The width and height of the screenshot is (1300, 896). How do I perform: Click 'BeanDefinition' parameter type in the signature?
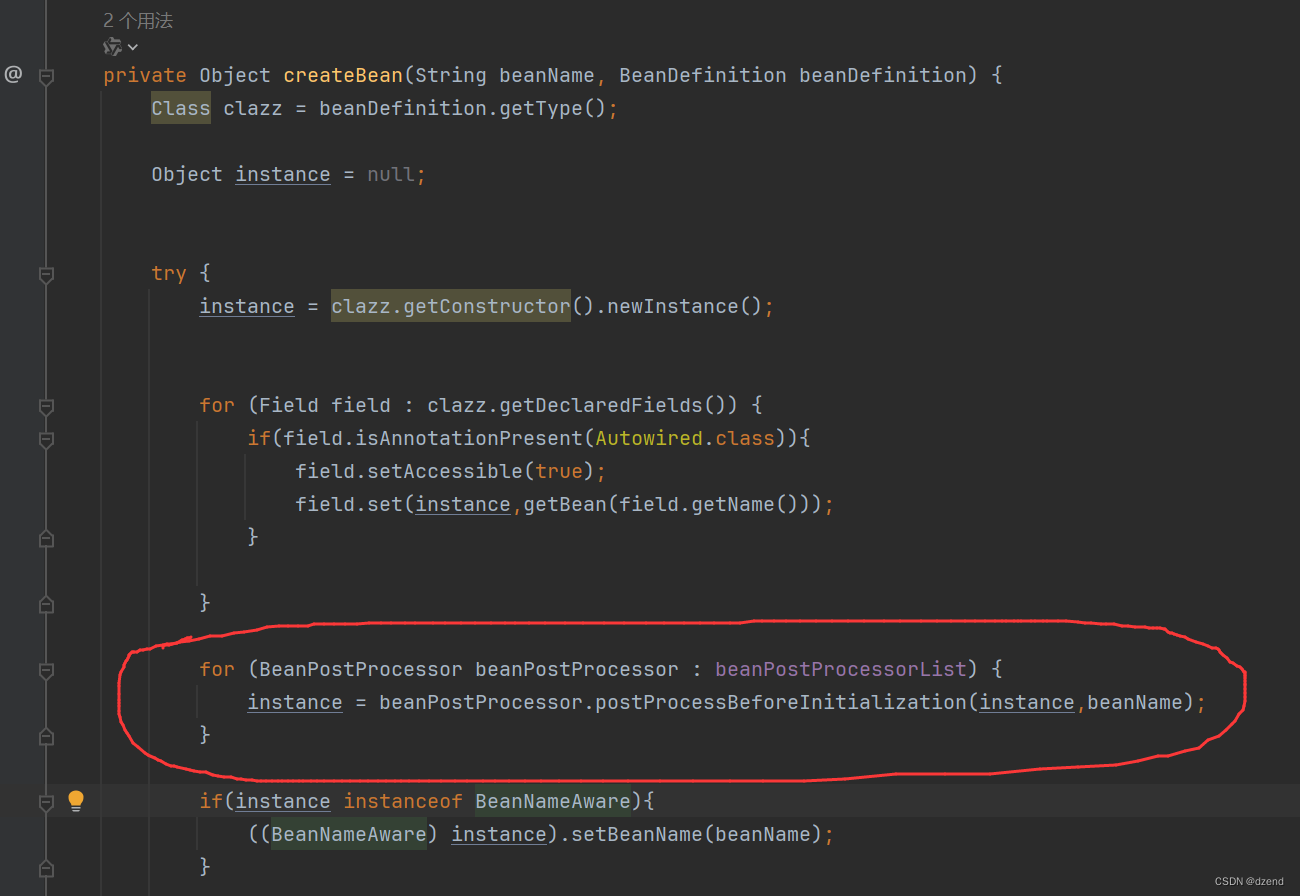point(703,75)
